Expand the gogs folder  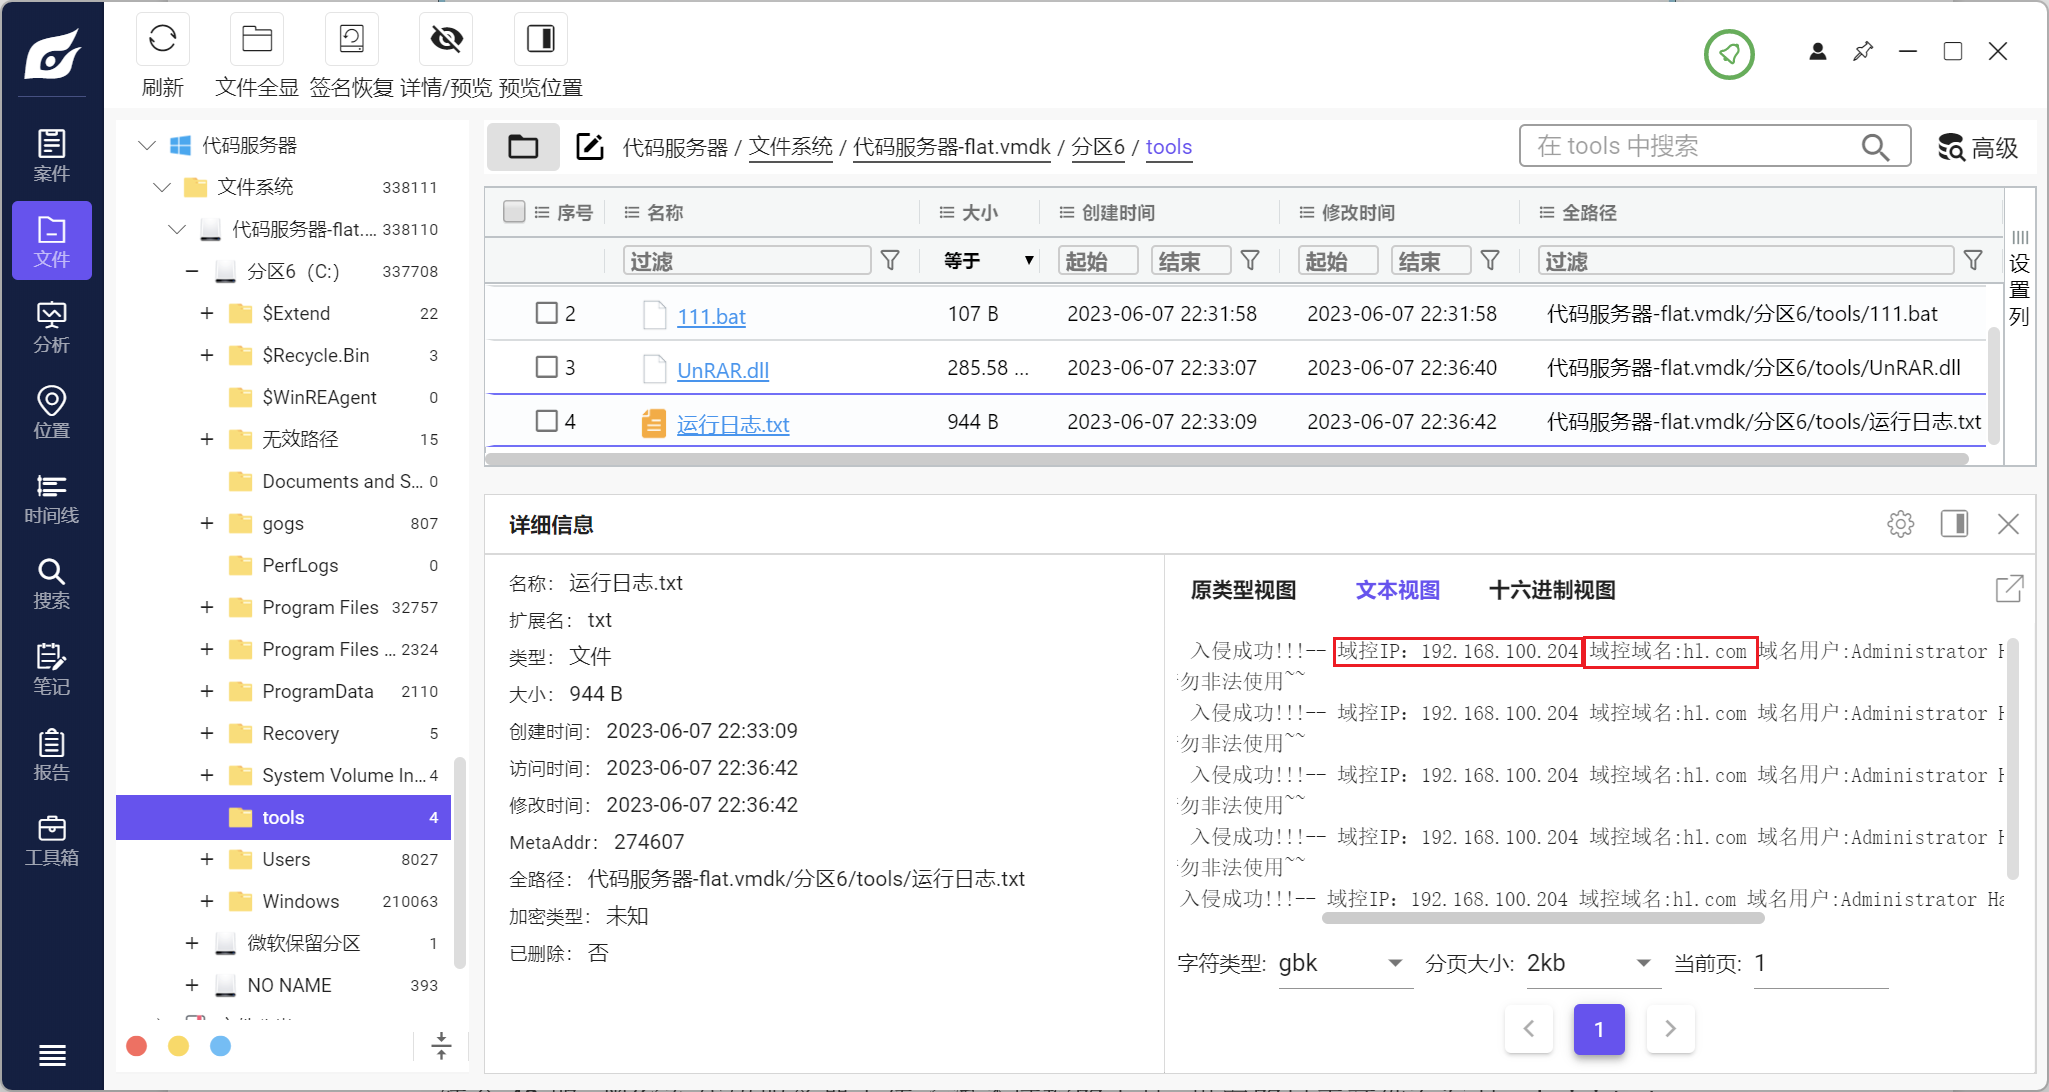pos(207,523)
